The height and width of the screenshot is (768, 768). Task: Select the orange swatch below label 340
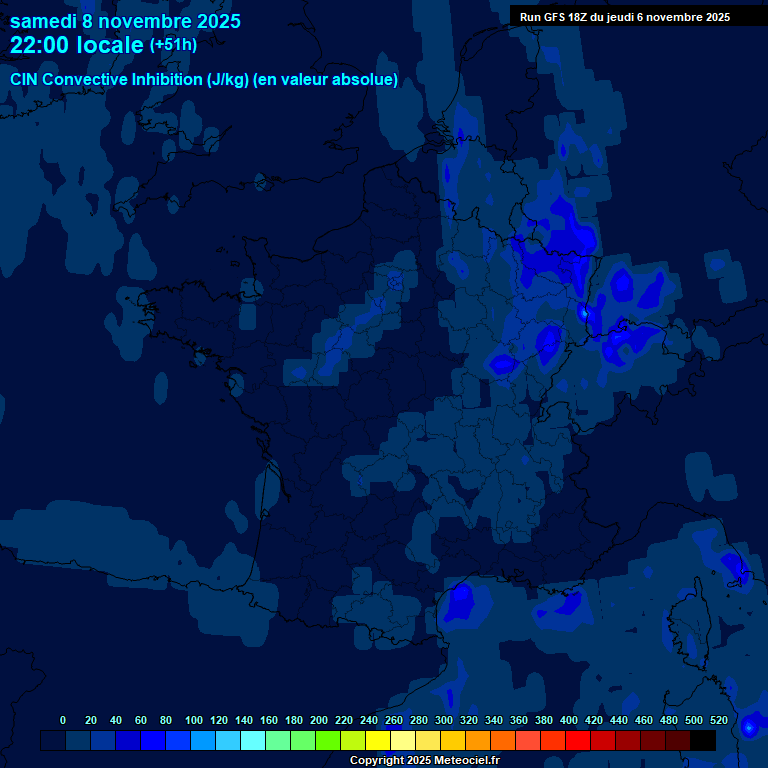(x=502, y=741)
